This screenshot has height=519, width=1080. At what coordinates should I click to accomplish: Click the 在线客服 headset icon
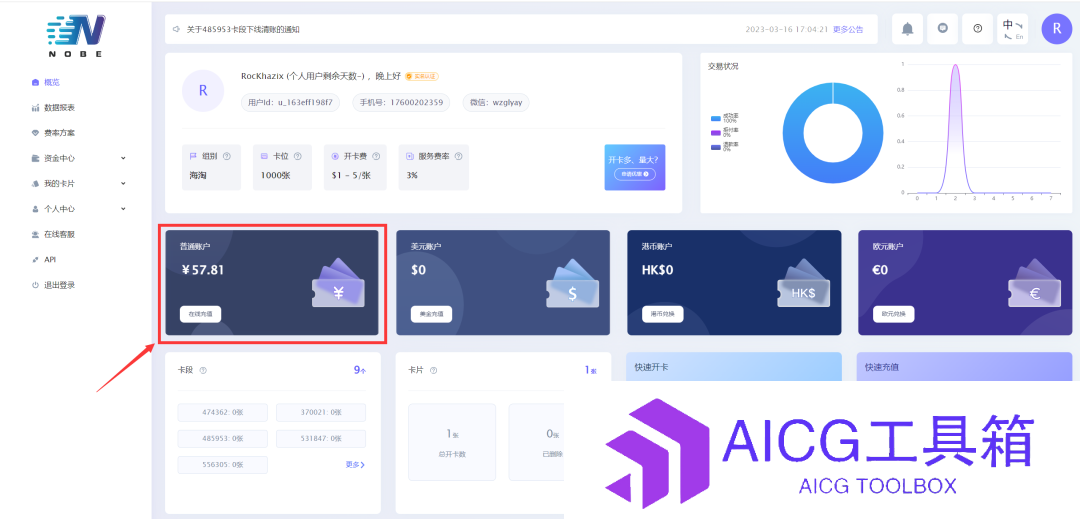tap(35, 234)
